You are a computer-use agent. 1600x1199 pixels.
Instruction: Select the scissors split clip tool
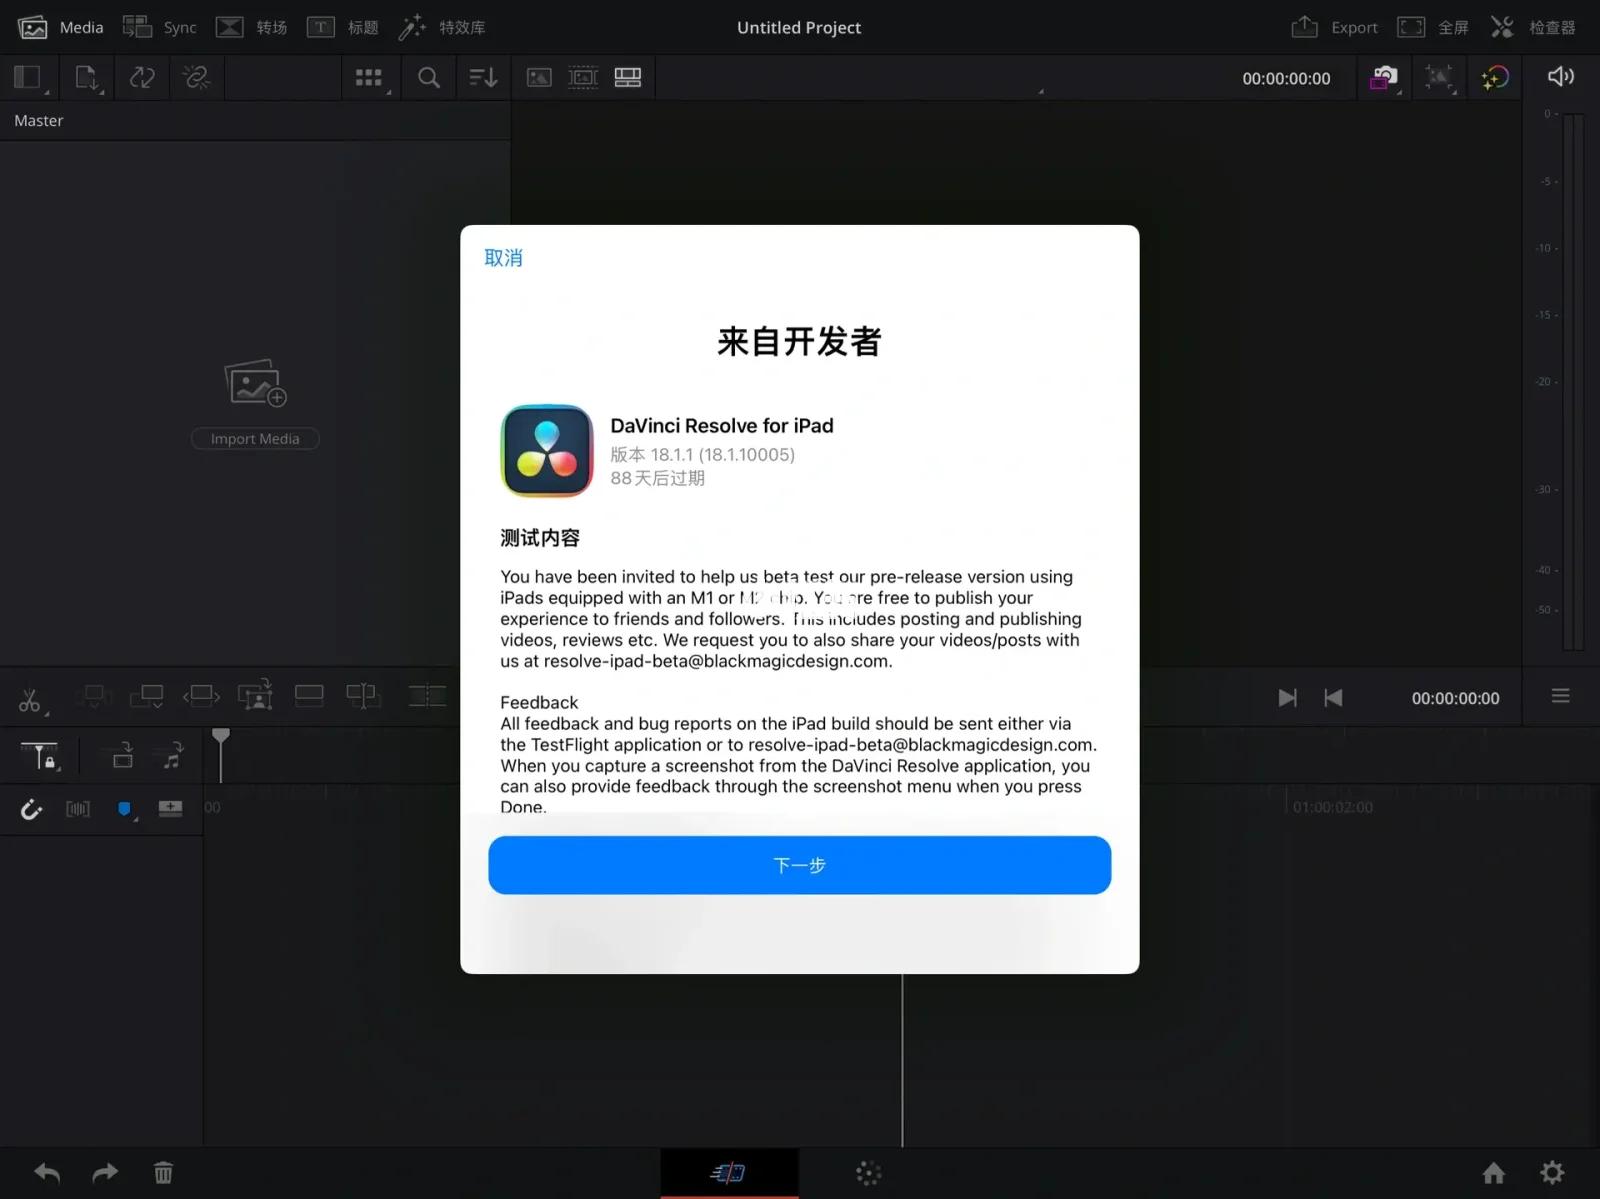coord(30,700)
